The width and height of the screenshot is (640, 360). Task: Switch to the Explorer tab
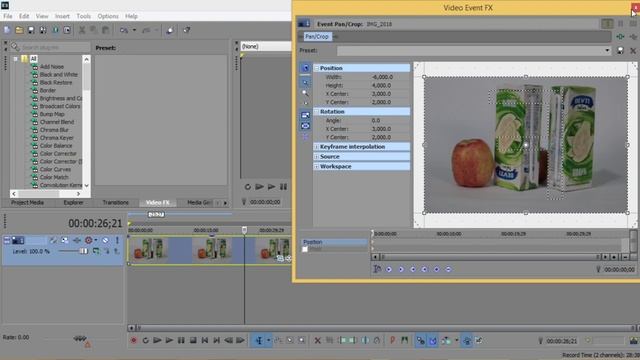pos(73,202)
